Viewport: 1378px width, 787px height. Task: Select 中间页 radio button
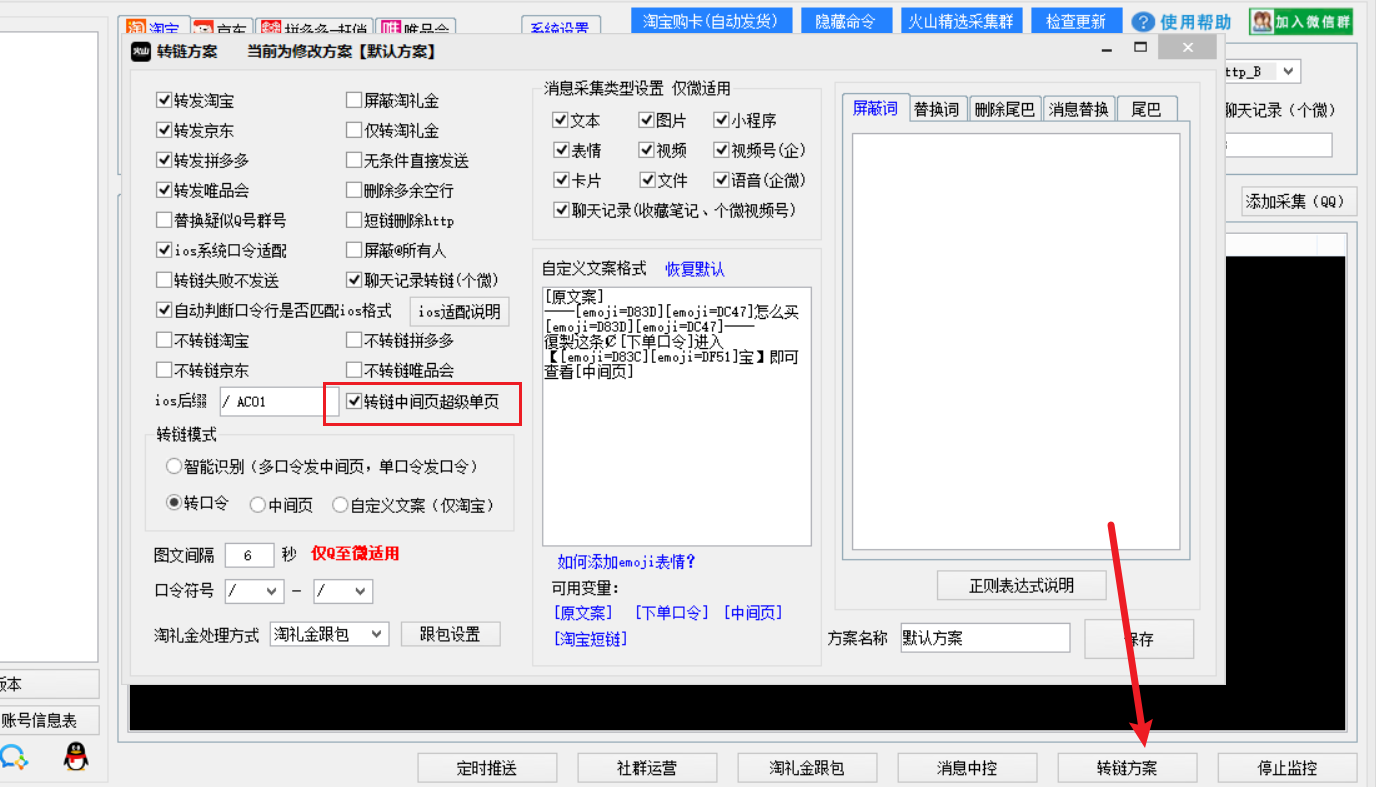tap(281, 505)
